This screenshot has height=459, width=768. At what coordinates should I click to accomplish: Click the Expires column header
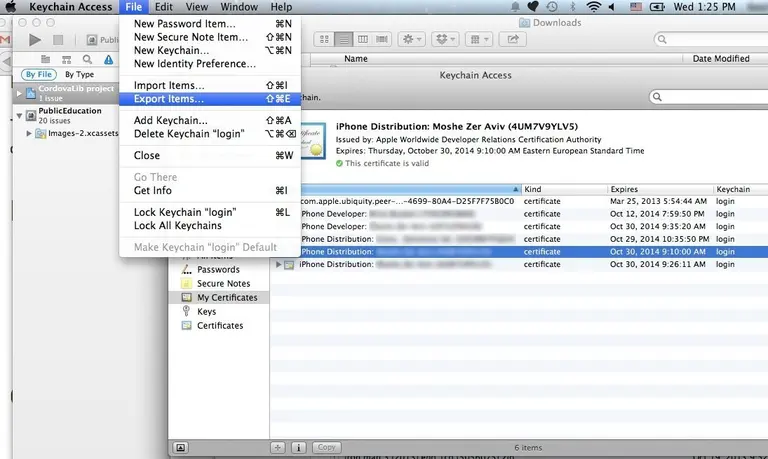pyautogui.click(x=661, y=189)
